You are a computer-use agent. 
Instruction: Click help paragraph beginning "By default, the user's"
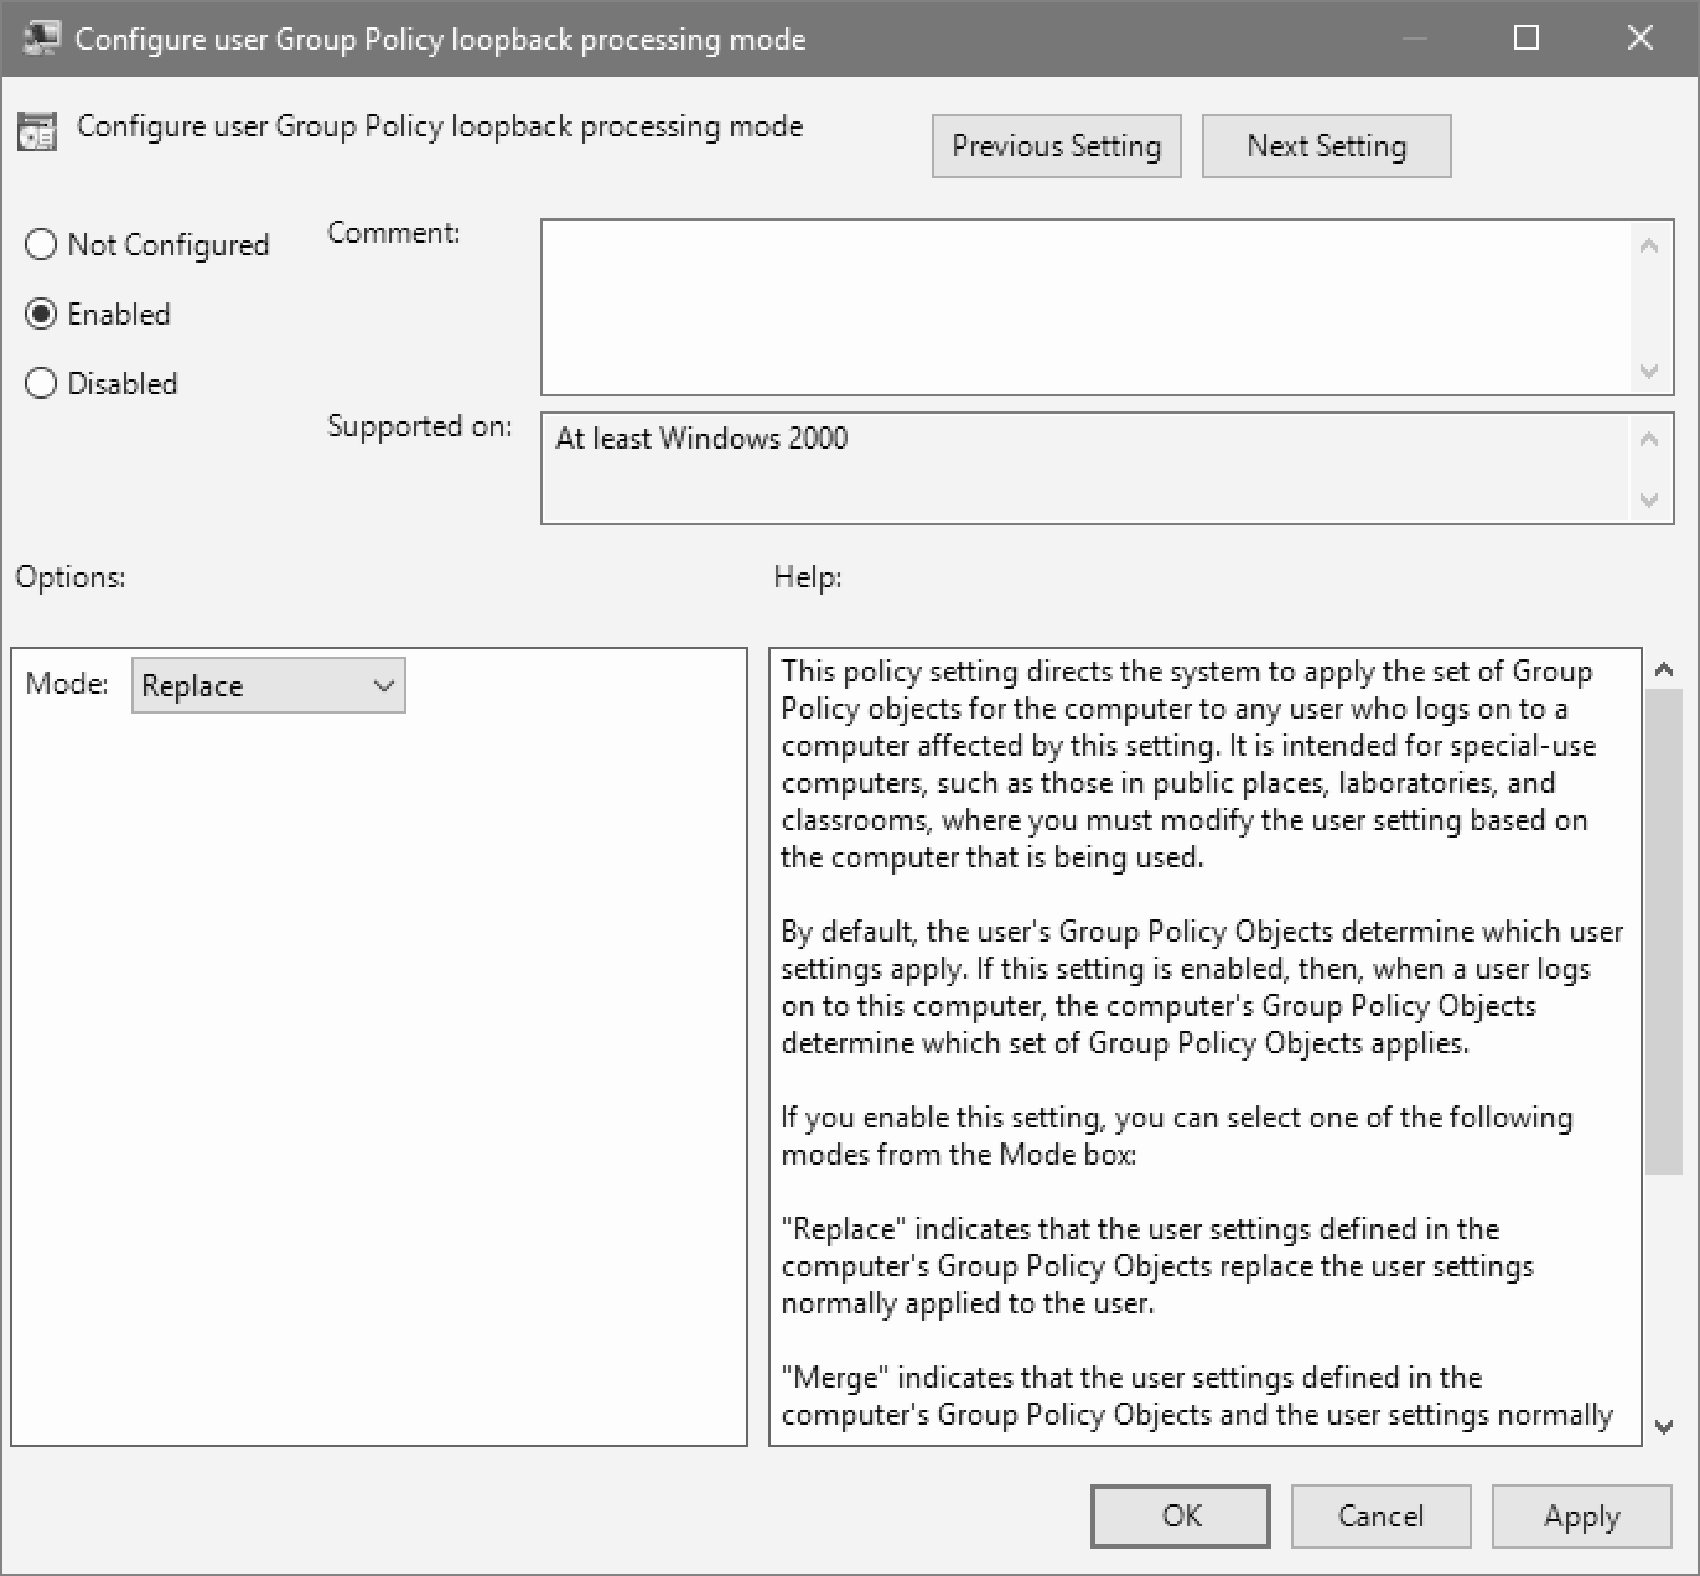(1201, 987)
